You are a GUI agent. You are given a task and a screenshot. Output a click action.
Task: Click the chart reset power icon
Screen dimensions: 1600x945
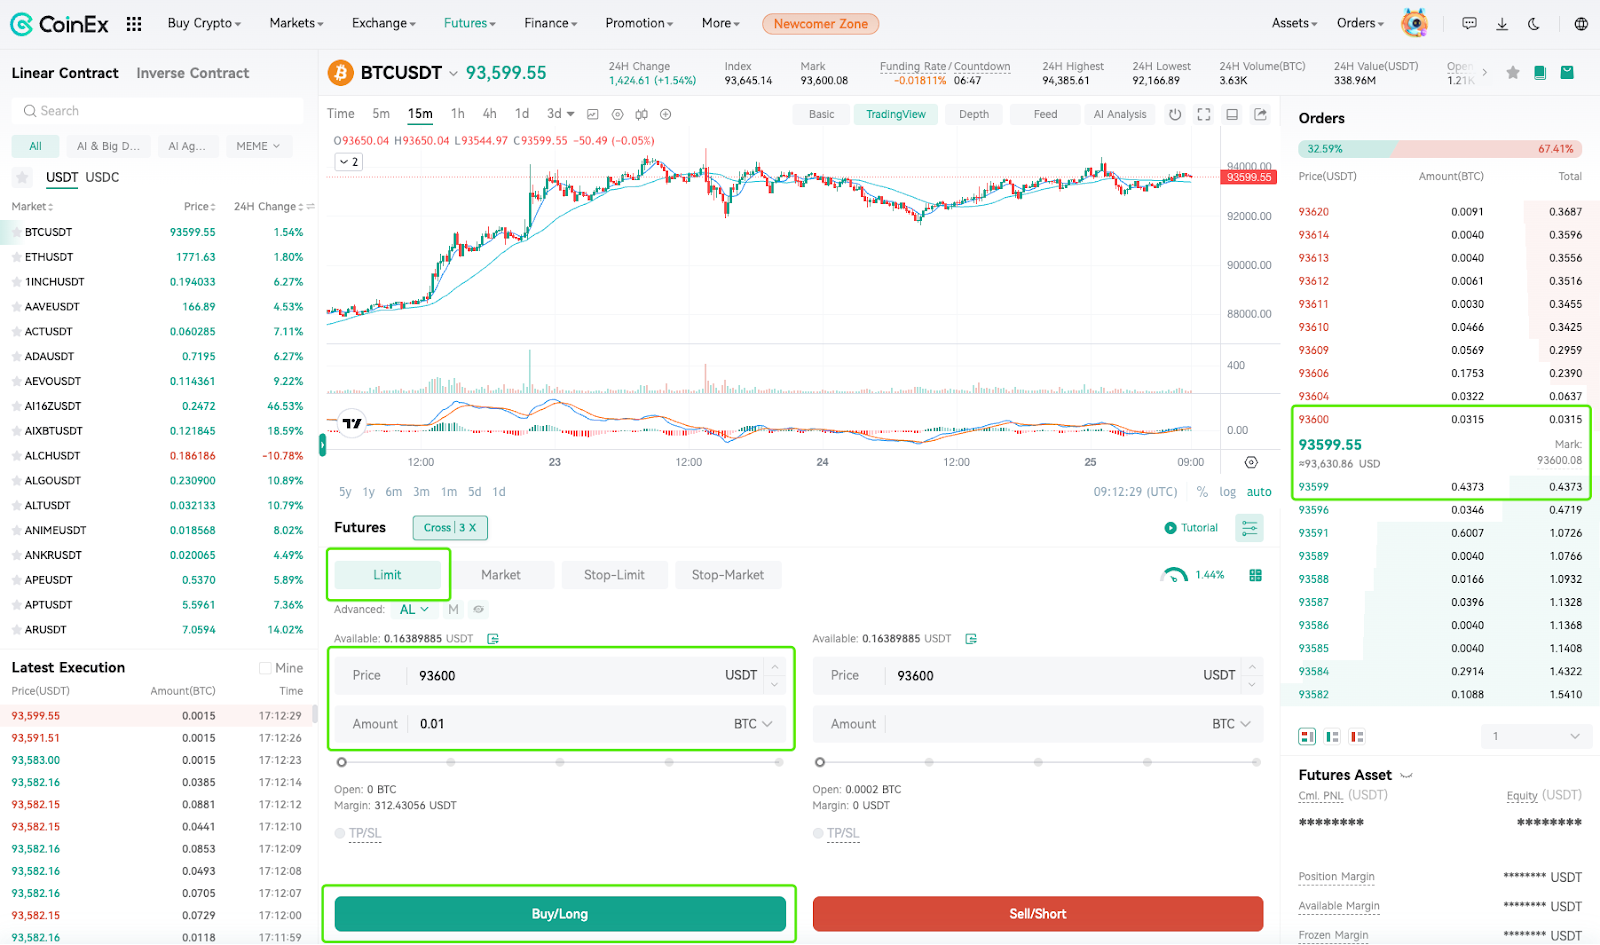1175,114
